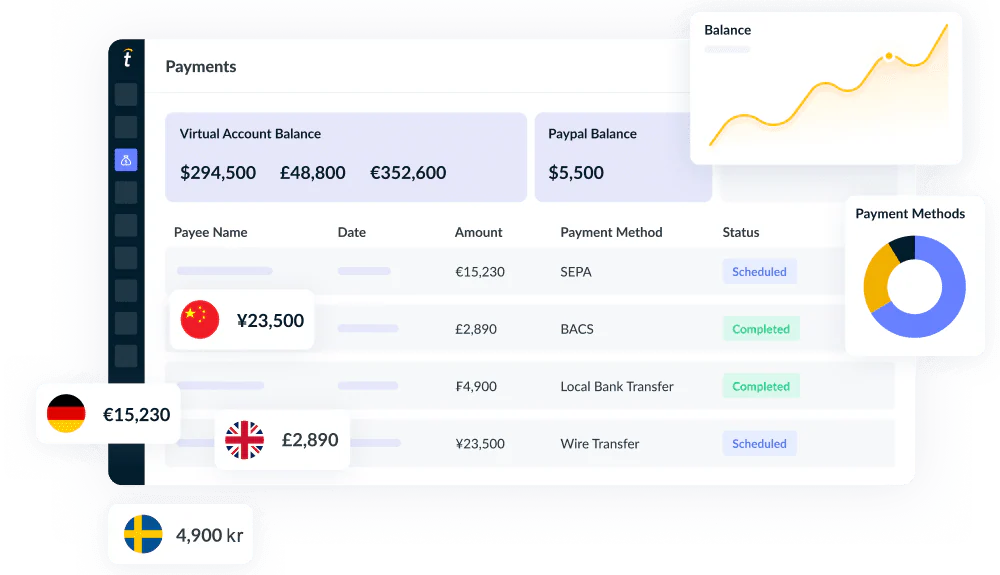
Task: Click the "BACS" payment method cell
Action: tap(577, 330)
